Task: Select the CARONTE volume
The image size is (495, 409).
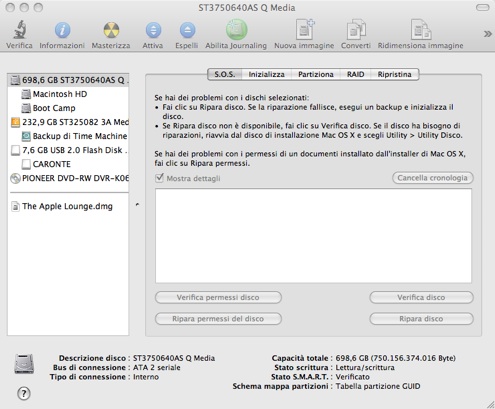Action: 68,164
